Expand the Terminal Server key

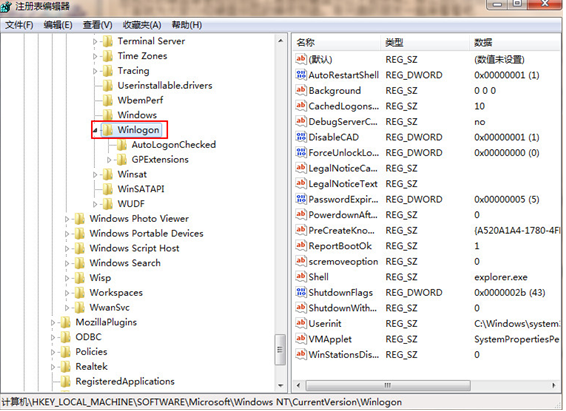tap(95, 41)
